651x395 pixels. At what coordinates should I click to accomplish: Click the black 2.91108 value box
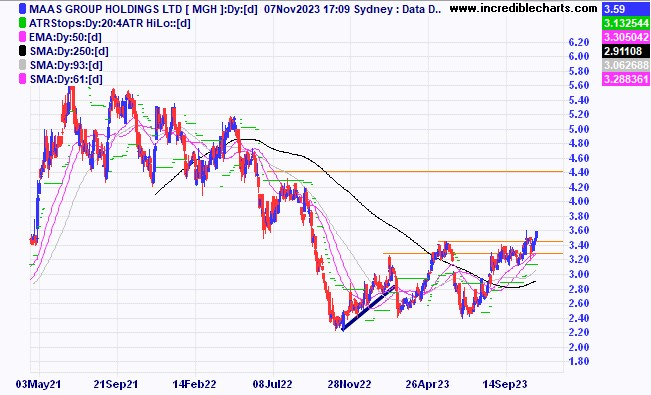(x=625, y=51)
